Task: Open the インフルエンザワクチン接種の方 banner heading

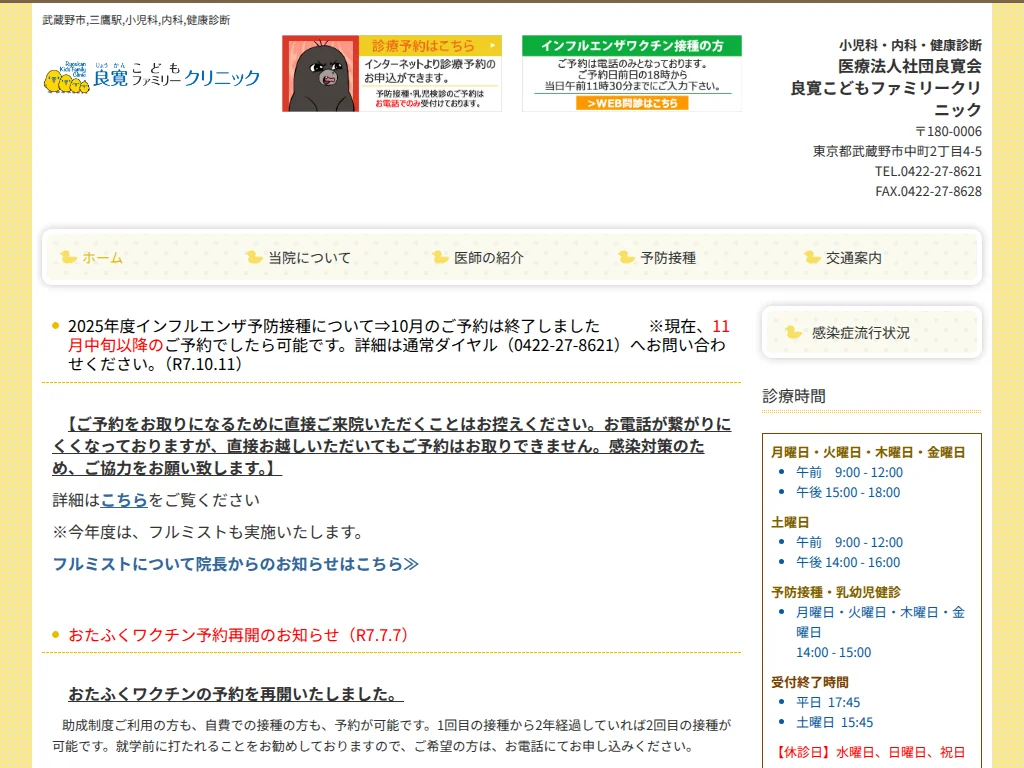Action: (x=632, y=46)
